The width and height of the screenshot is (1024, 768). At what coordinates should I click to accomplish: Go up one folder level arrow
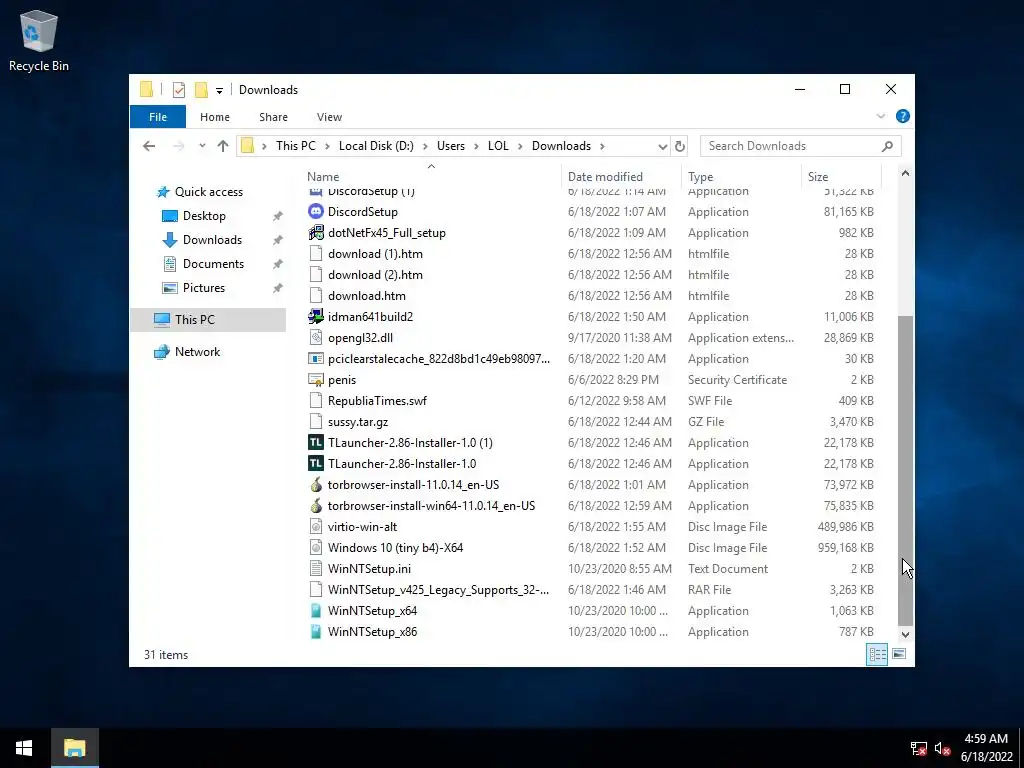click(223, 146)
